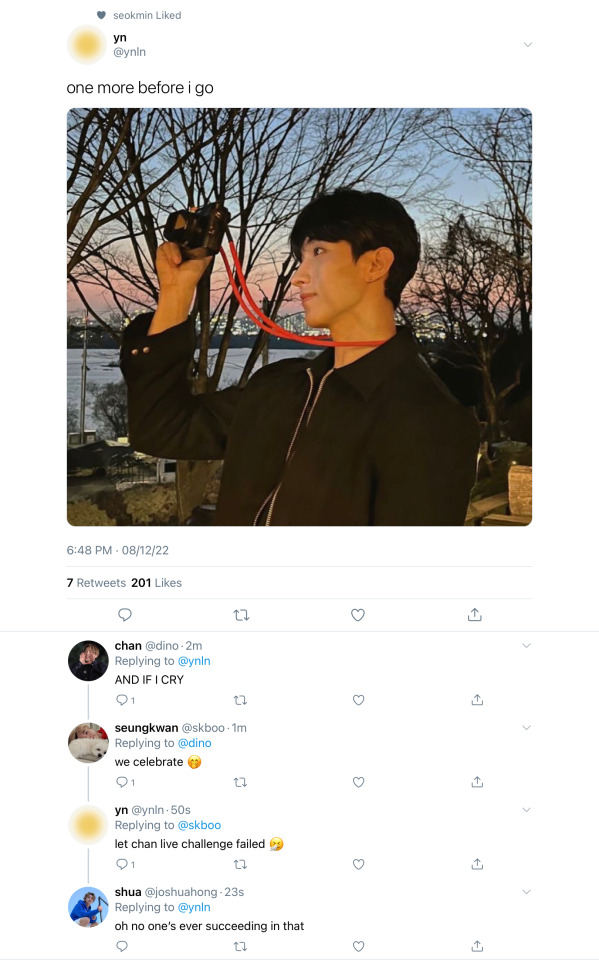Image resolution: width=599 pixels, height=960 pixels.
Task: Retweet seungkwan's "we celebrate" reply
Action: (241, 782)
